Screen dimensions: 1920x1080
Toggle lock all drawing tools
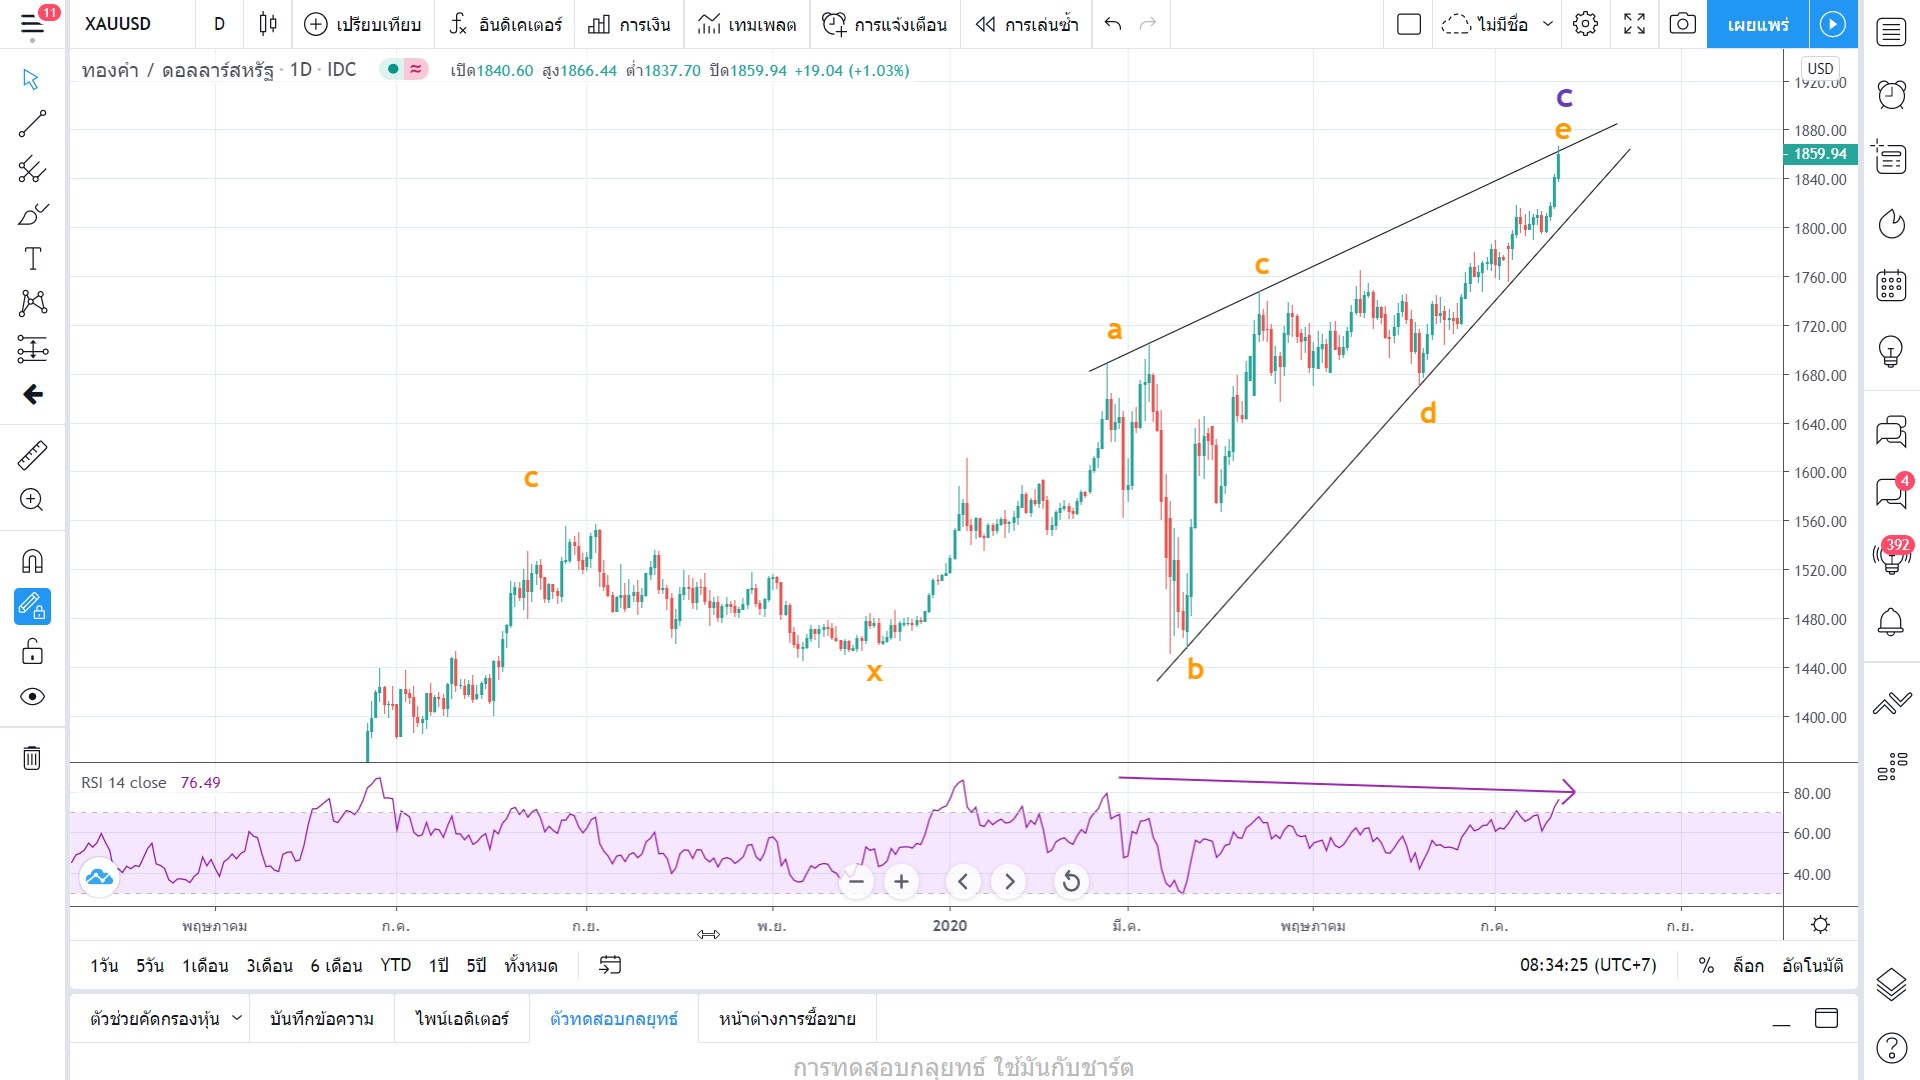(x=32, y=652)
